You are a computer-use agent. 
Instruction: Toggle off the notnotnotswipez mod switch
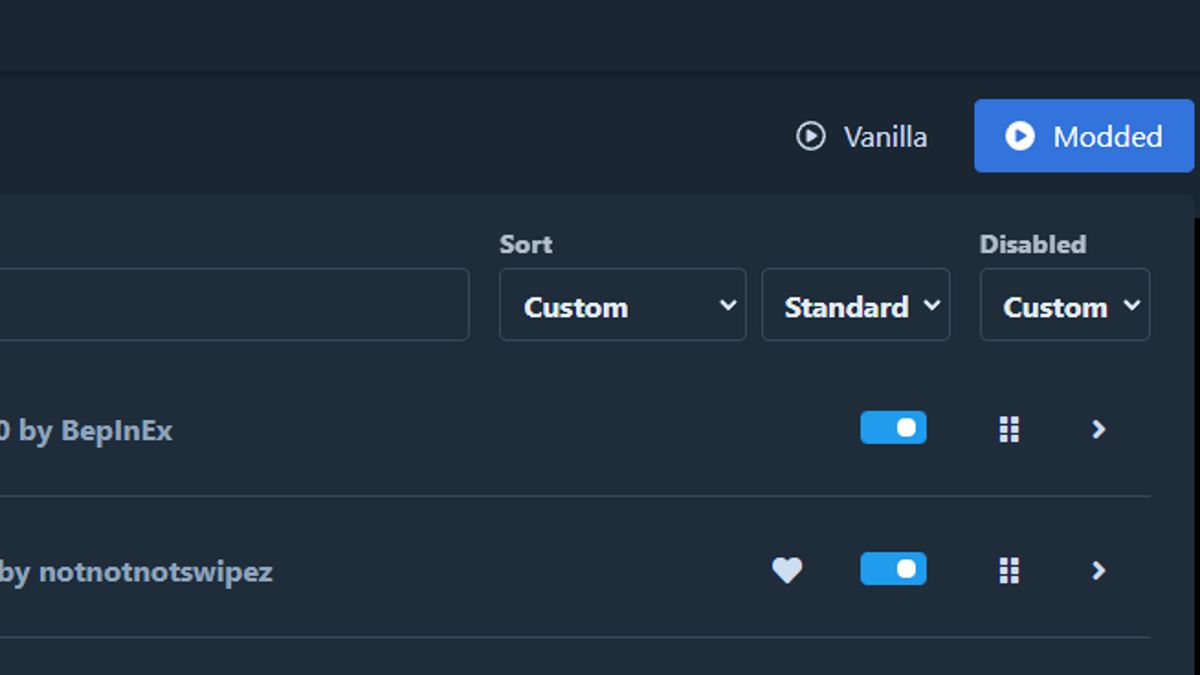tap(893, 569)
